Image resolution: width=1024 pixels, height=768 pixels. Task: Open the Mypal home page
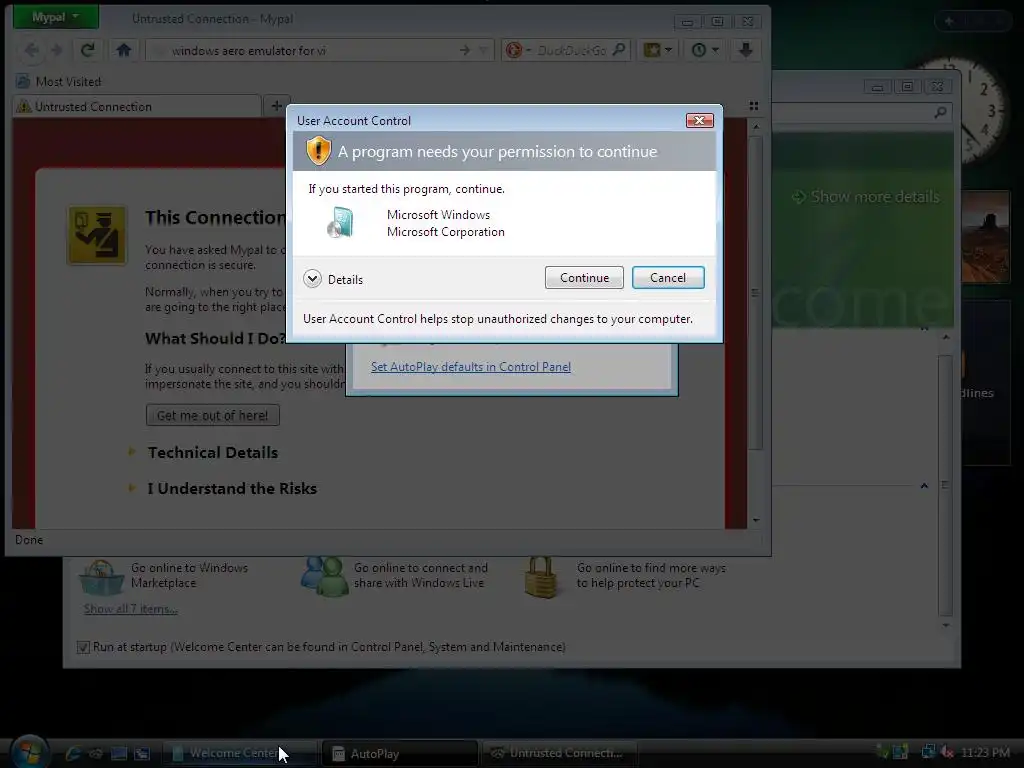[x=124, y=50]
